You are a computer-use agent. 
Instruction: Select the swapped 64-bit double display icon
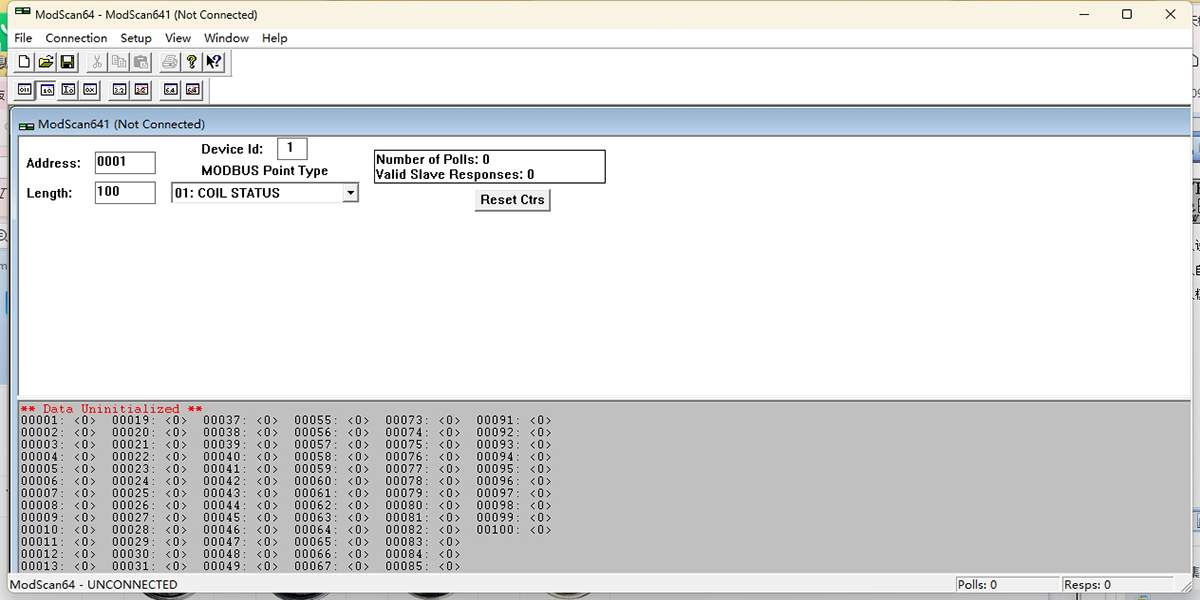[x=193, y=90]
